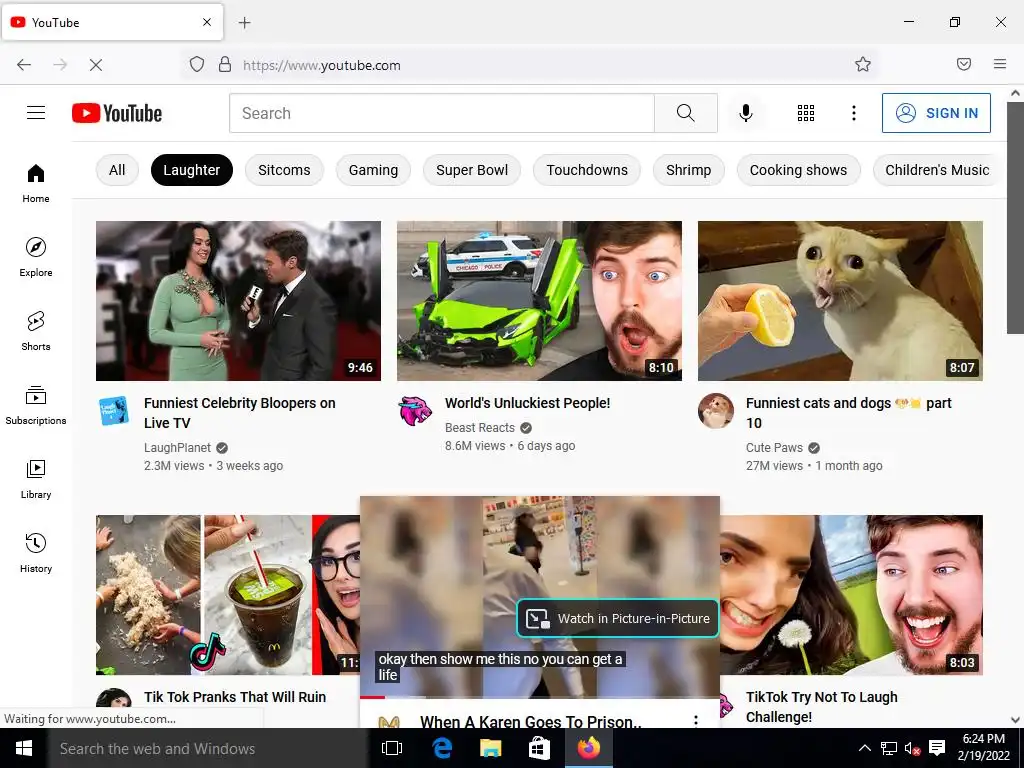
Task: Click in the YouTube Search field
Action: pyautogui.click(x=441, y=113)
